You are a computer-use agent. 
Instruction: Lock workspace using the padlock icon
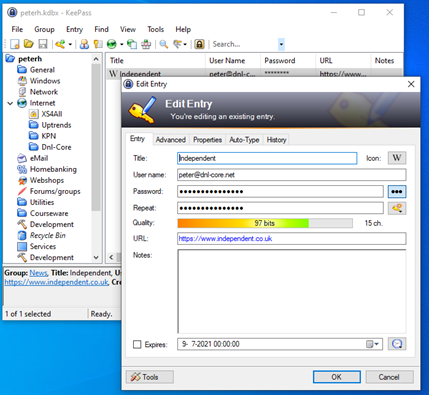(199, 44)
